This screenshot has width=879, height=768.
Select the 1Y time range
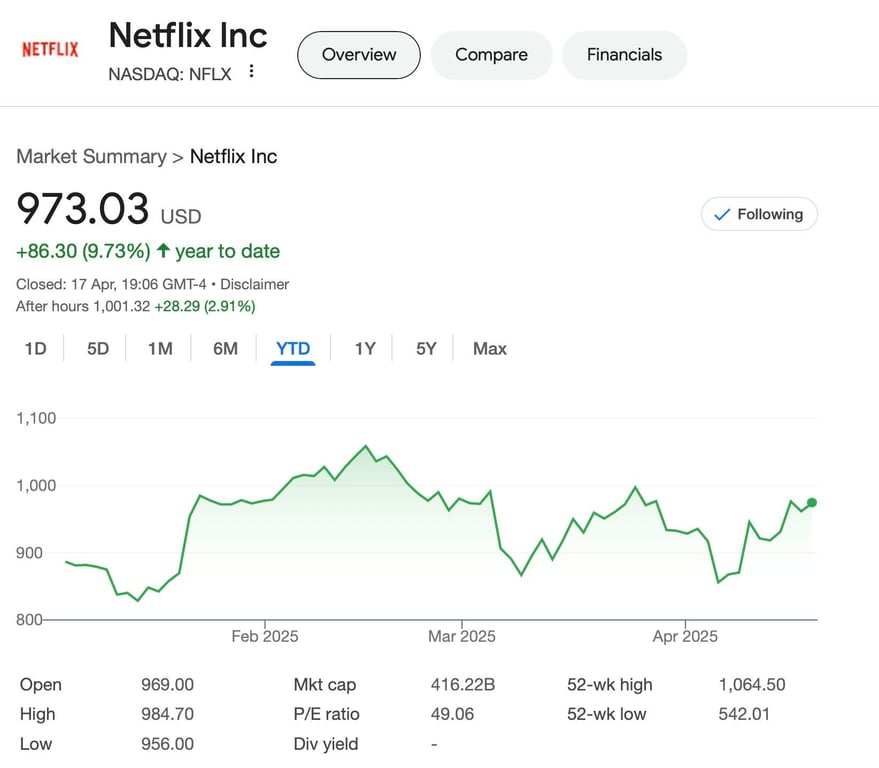click(365, 348)
